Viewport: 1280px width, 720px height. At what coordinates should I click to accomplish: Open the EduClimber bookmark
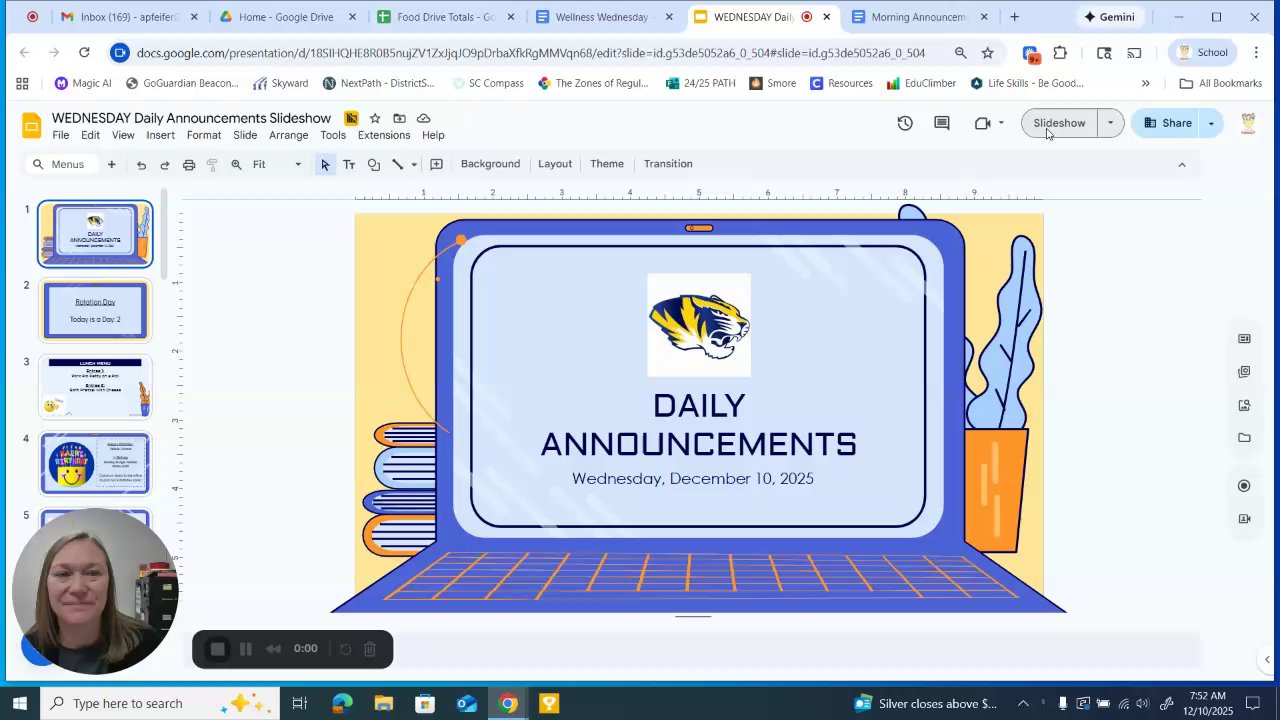pyautogui.click(x=921, y=83)
